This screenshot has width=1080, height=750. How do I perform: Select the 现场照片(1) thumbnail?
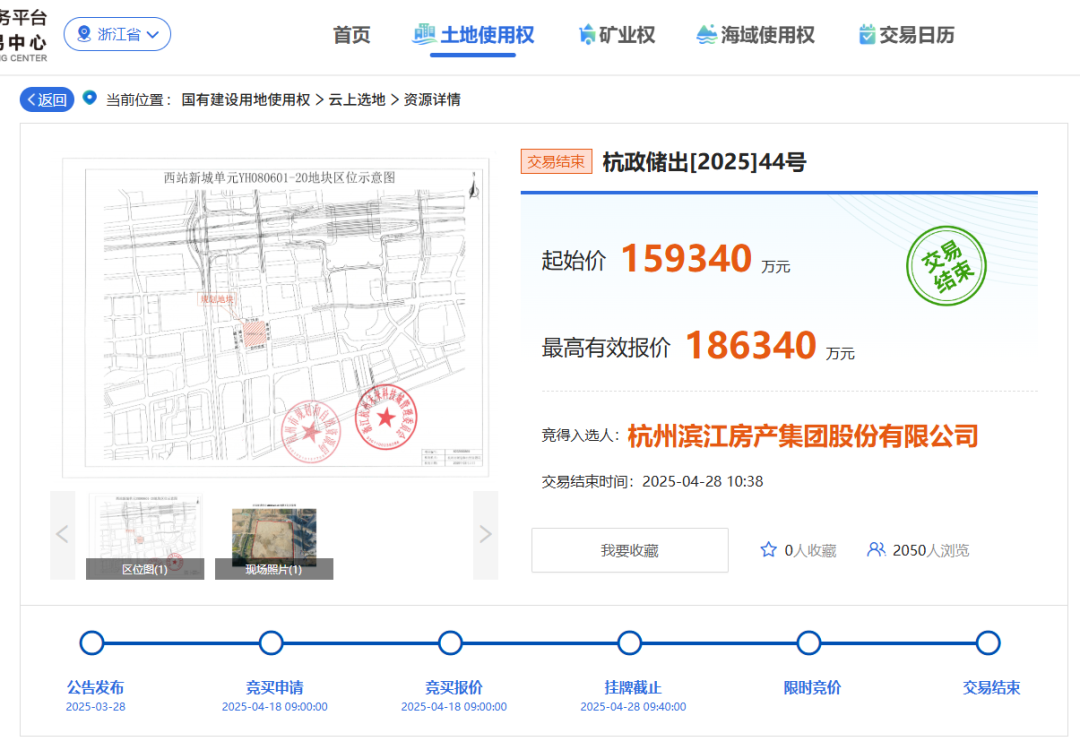pos(274,543)
